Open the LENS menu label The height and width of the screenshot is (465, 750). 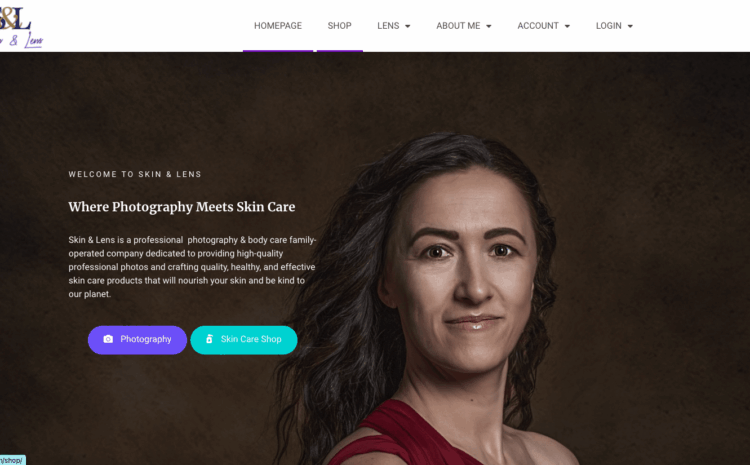[388, 26]
